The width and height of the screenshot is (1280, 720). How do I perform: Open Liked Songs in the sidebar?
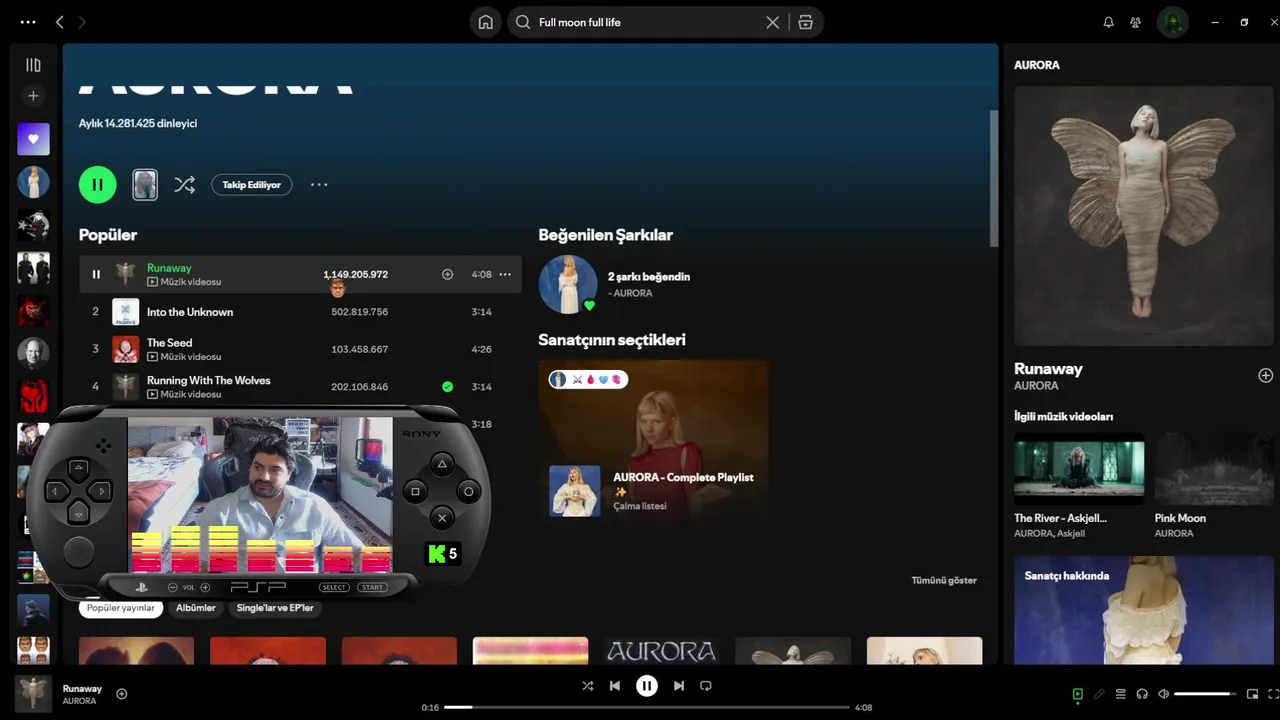click(33, 139)
